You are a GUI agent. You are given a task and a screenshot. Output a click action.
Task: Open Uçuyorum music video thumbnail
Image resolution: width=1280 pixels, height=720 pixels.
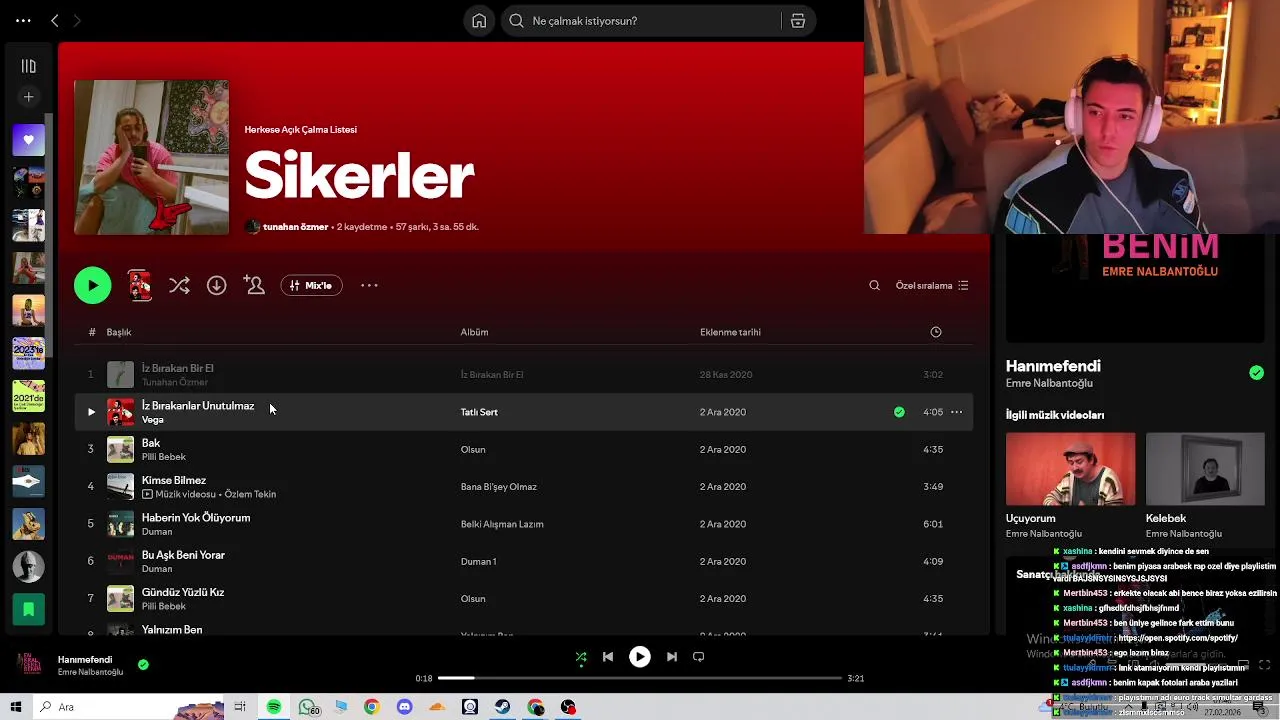click(x=1070, y=469)
